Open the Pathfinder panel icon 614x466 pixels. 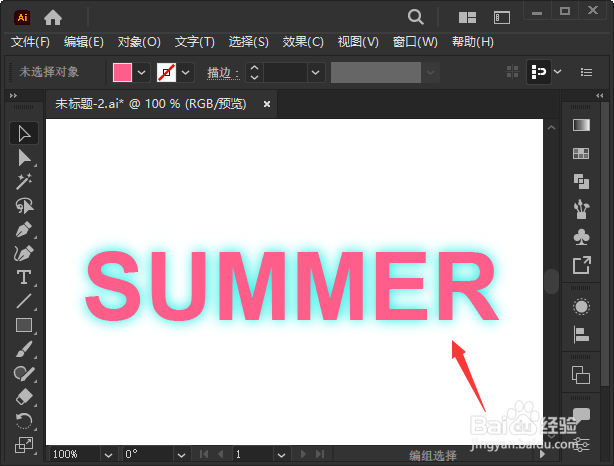click(x=581, y=182)
